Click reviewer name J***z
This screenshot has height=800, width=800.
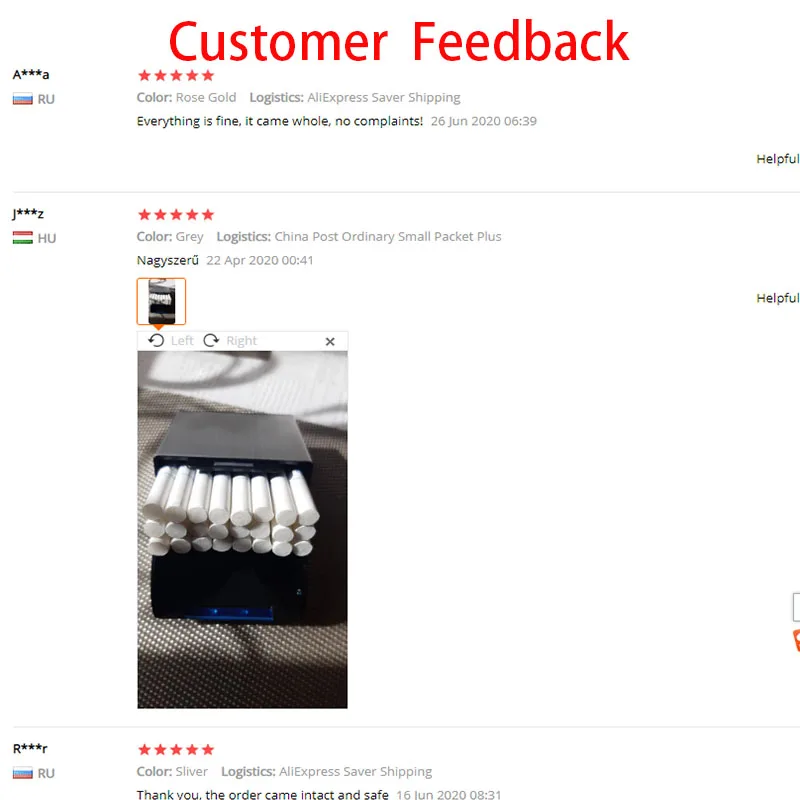(29, 213)
